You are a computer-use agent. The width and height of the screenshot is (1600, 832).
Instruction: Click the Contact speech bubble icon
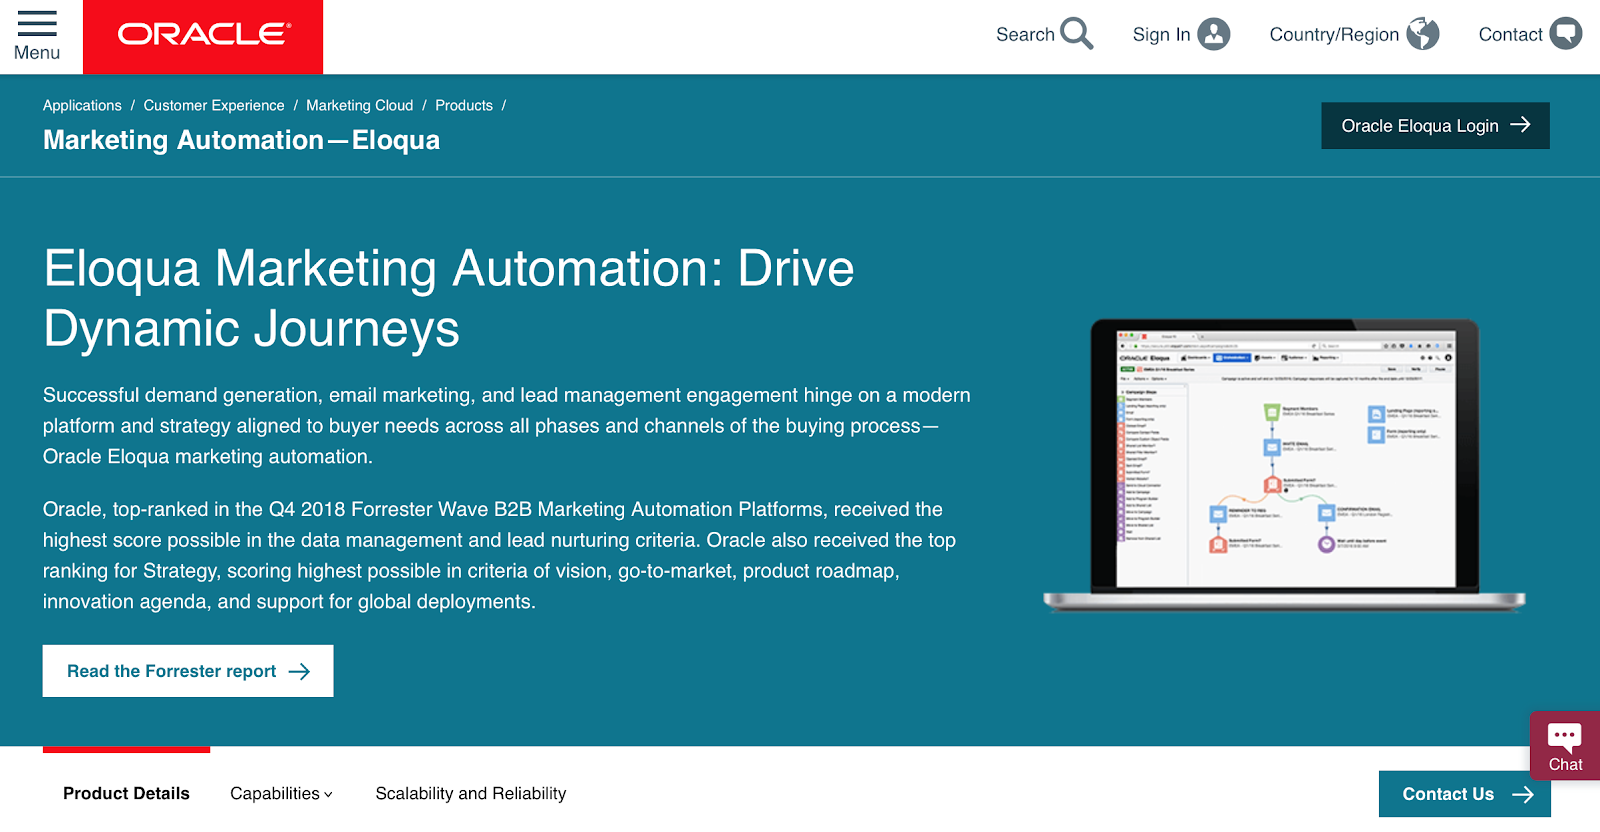1566,34
